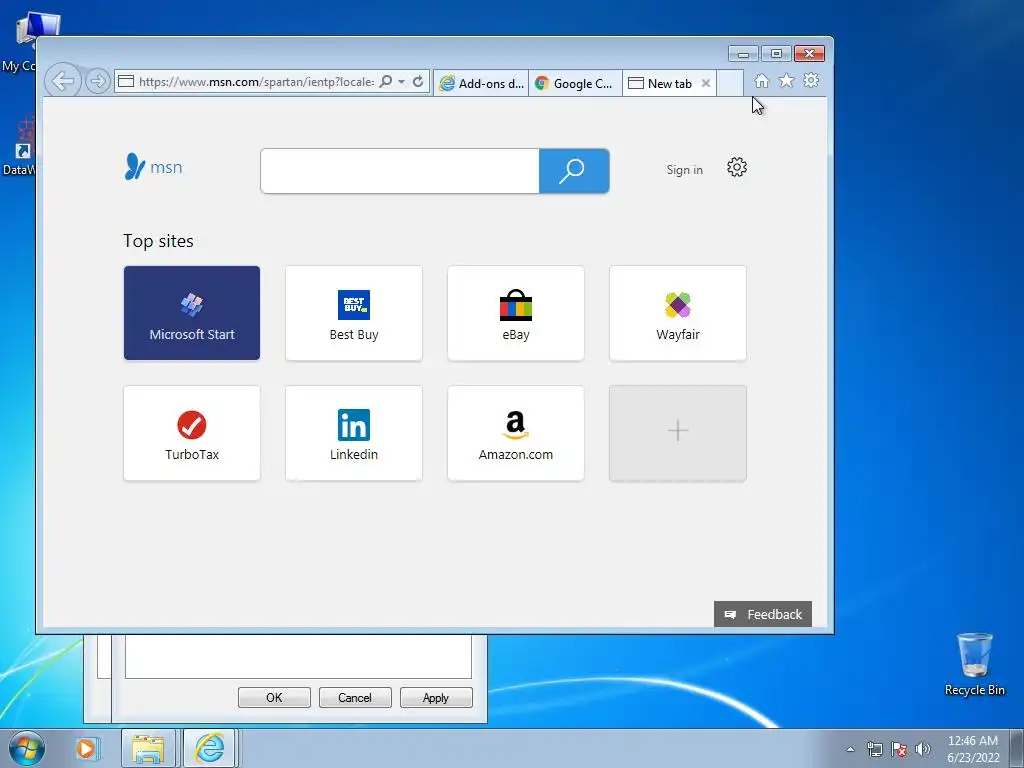
Task: Refresh the page with reload icon
Action: 418,82
